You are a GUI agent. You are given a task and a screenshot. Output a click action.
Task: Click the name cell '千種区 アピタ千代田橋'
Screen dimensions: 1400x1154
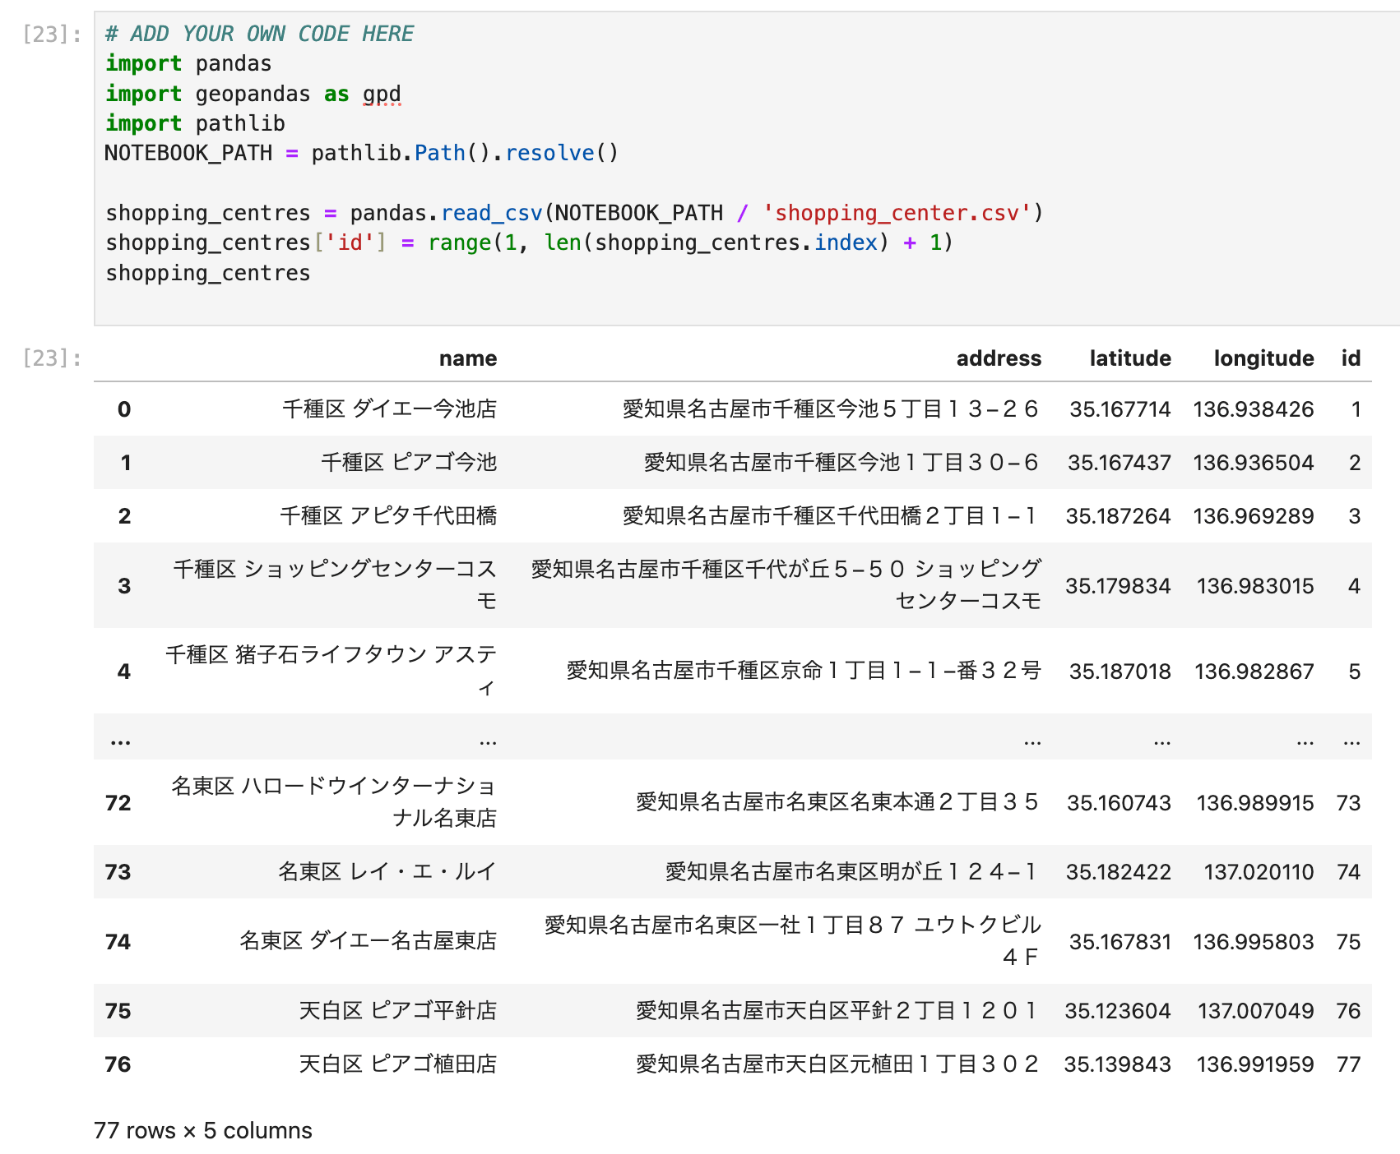tap(388, 516)
